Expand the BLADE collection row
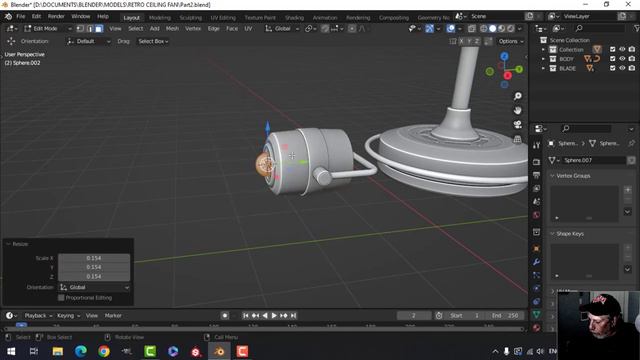The image size is (640, 360). pyautogui.click(x=543, y=68)
